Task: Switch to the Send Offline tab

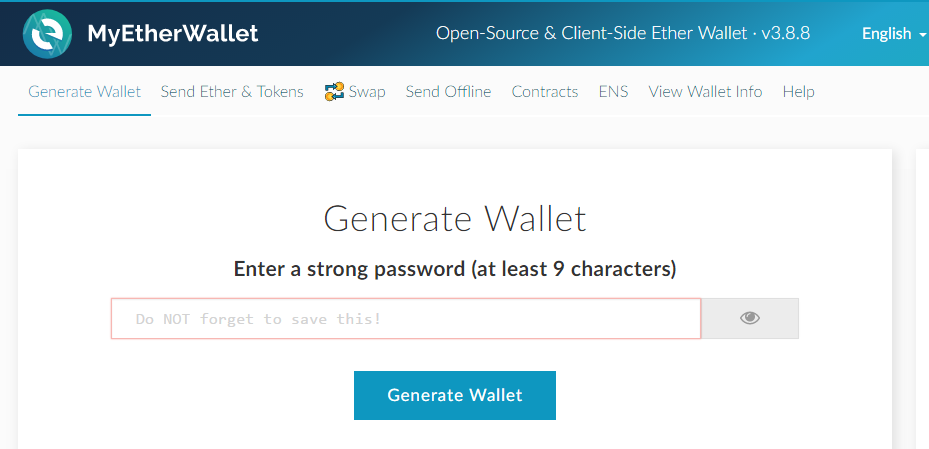Action: pos(448,92)
